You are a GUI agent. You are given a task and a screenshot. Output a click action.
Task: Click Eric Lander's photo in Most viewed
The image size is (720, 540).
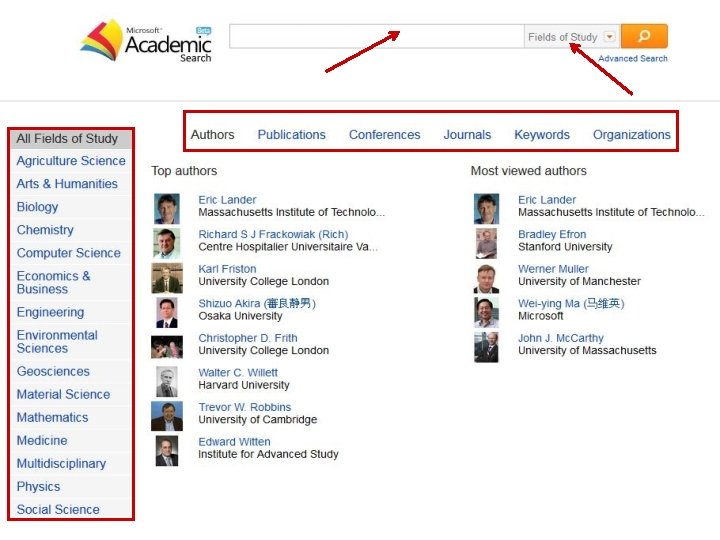[x=486, y=208]
